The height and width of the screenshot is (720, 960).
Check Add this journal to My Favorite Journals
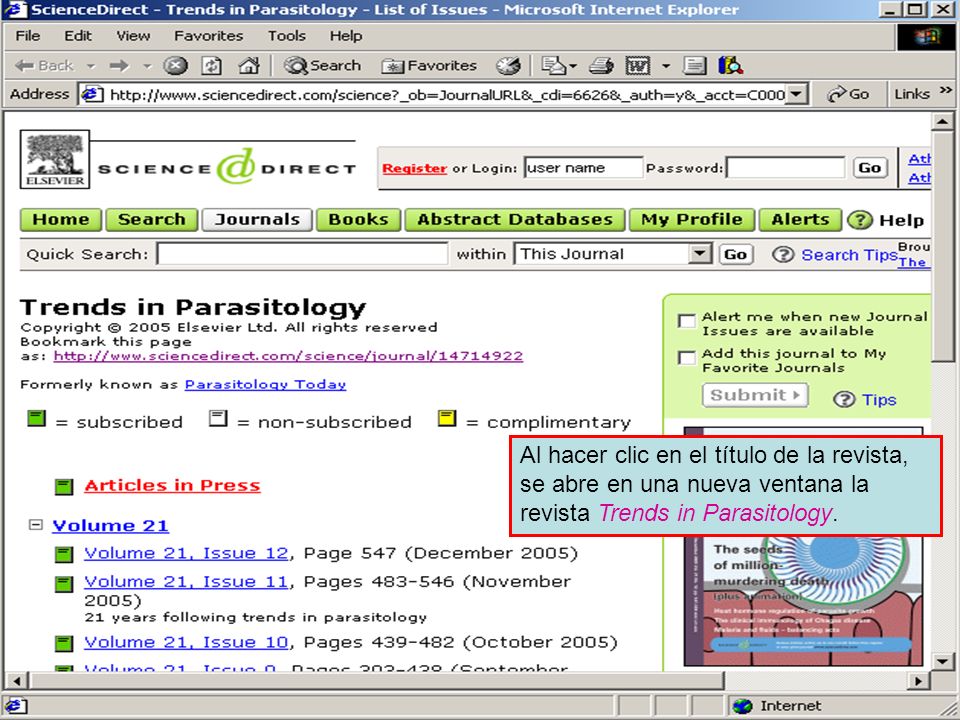(687, 357)
